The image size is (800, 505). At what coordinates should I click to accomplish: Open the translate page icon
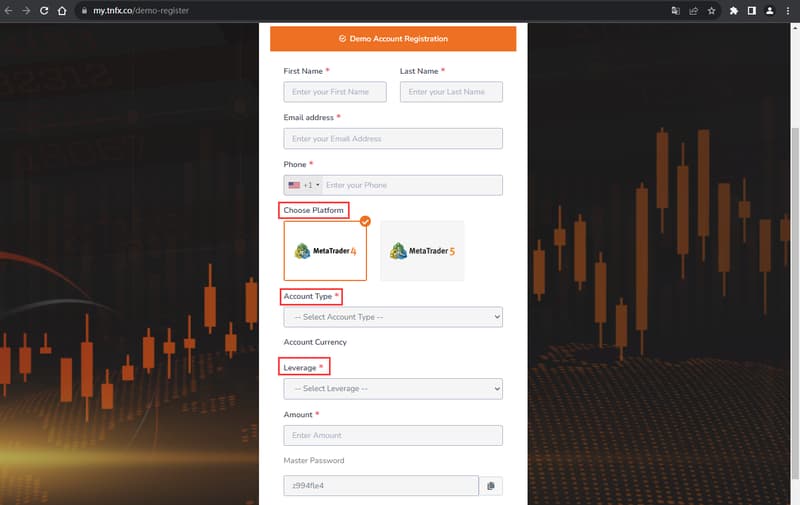(676, 11)
